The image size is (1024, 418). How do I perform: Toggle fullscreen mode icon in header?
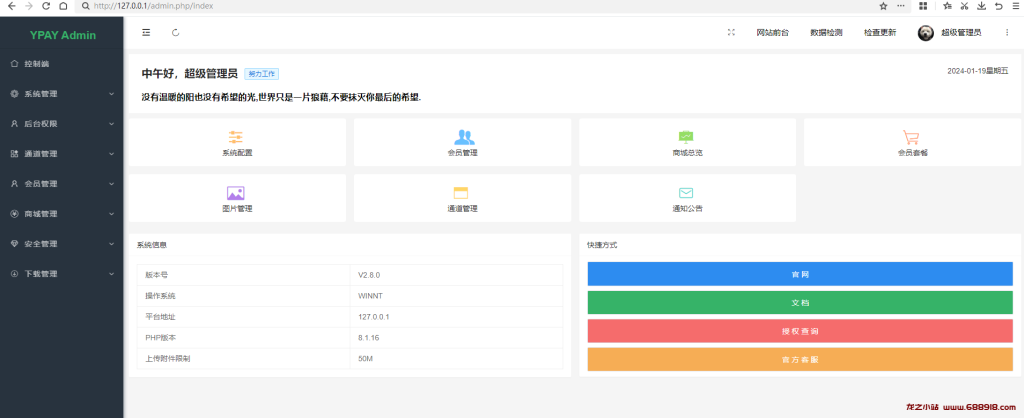pos(731,32)
